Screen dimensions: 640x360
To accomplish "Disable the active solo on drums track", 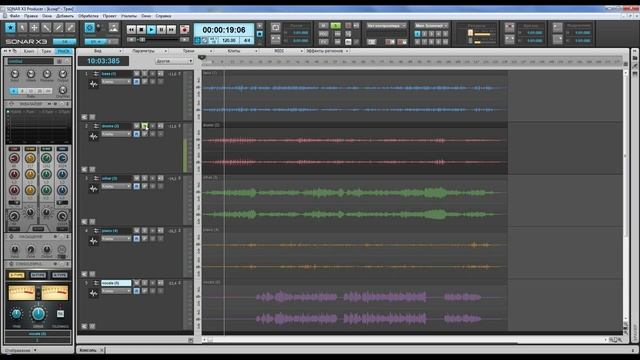I will 144,126.
